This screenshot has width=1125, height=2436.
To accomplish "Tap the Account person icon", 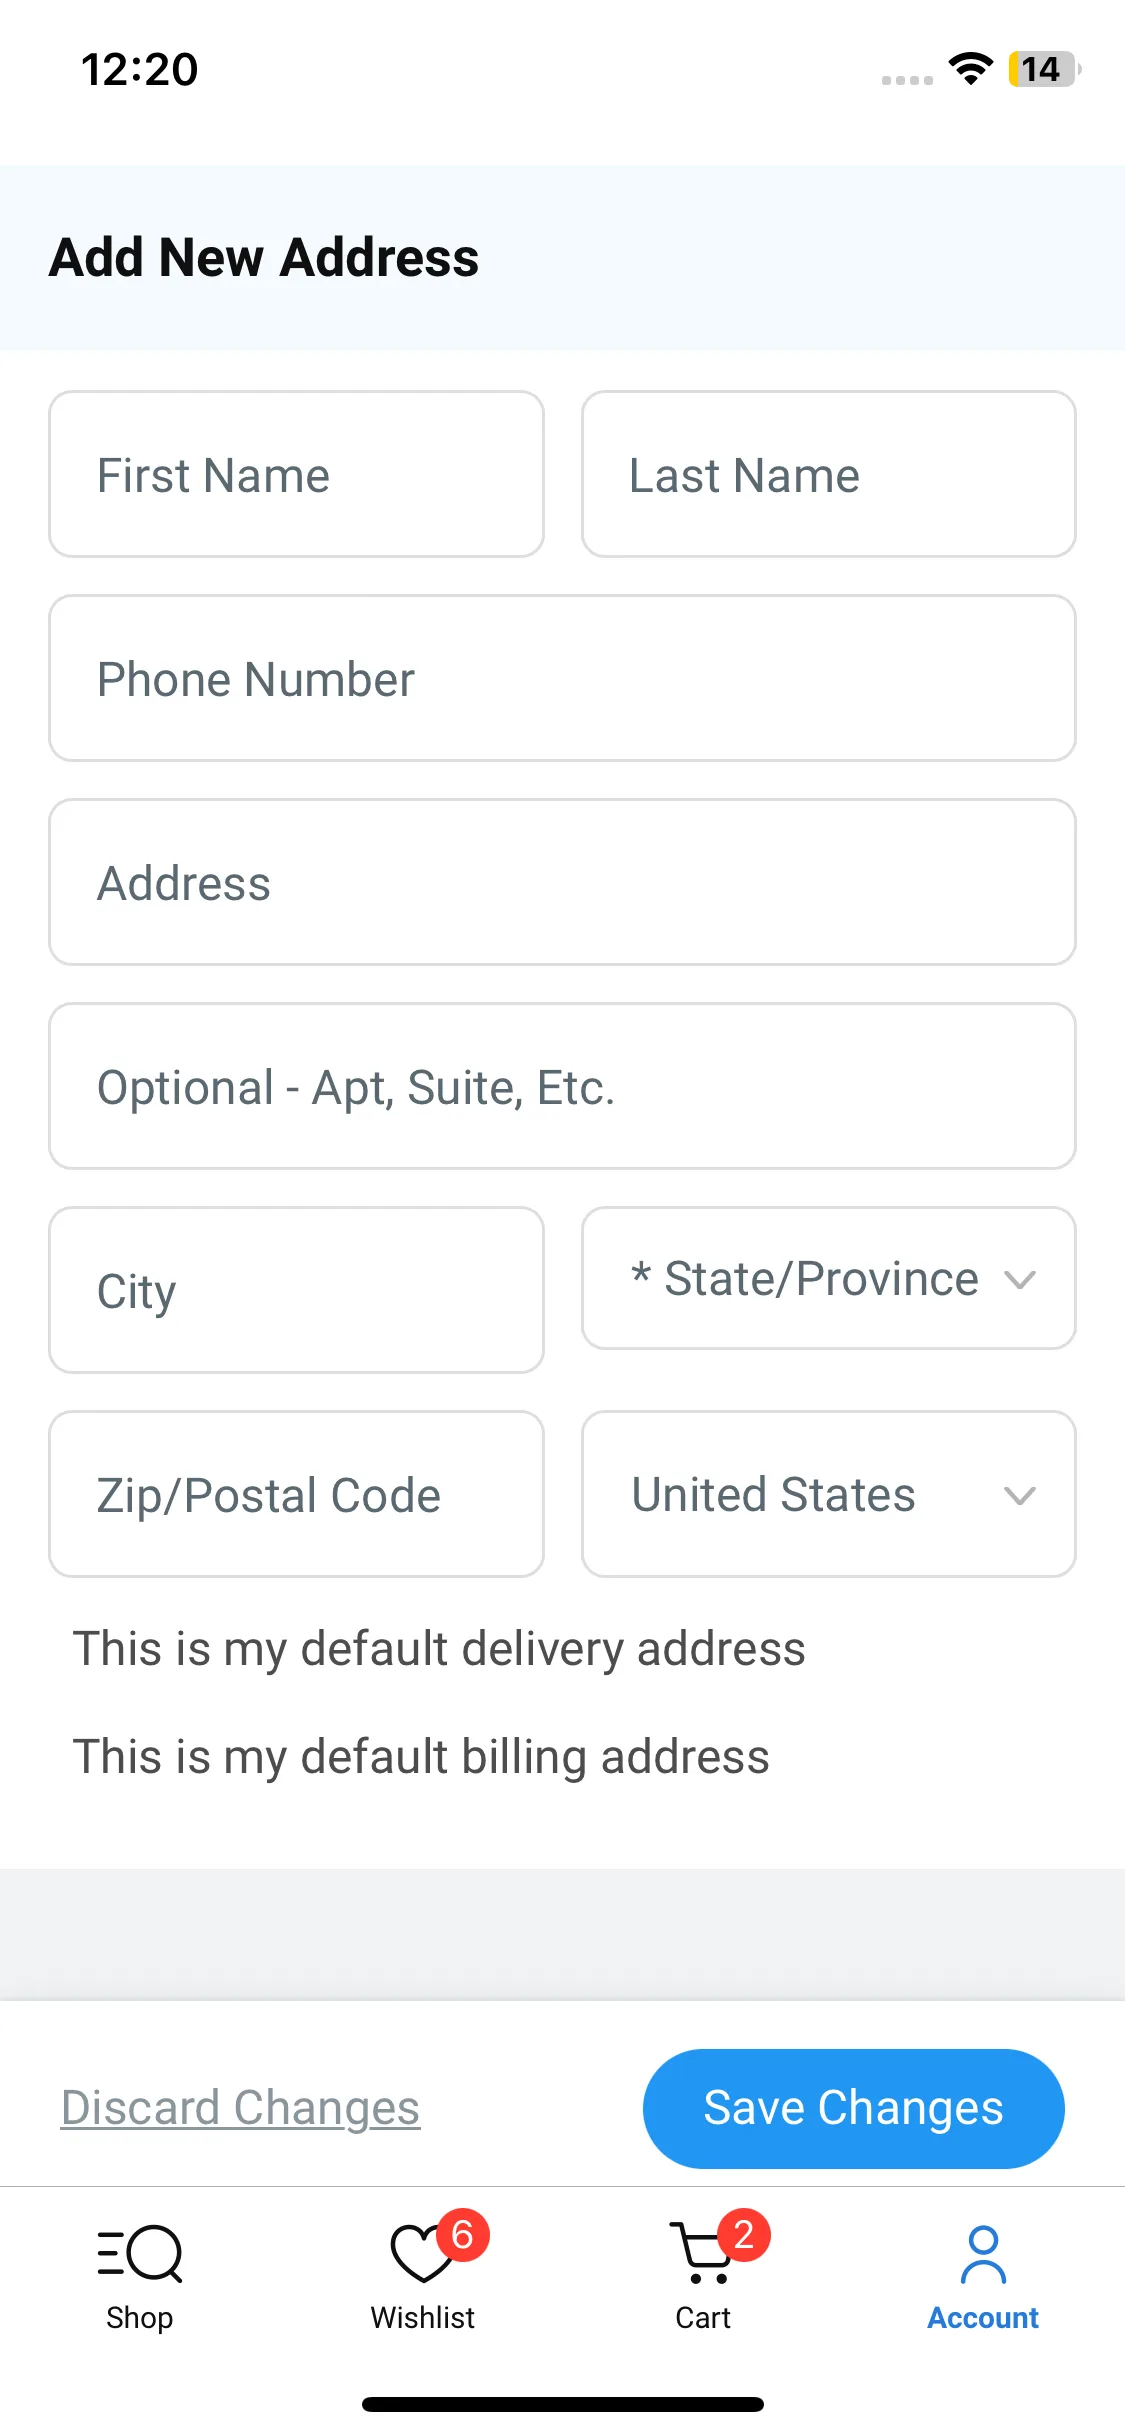I will (983, 2254).
